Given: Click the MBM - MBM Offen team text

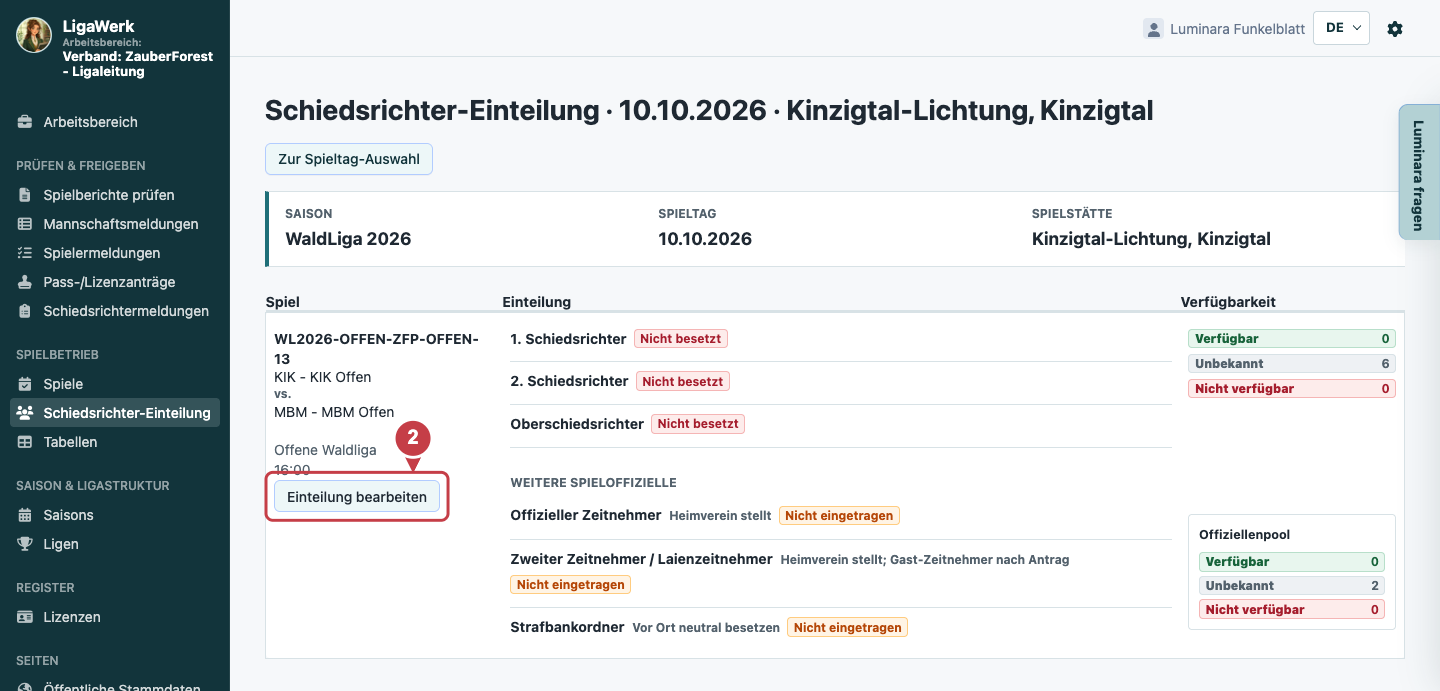Looking at the screenshot, I should [334, 412].
